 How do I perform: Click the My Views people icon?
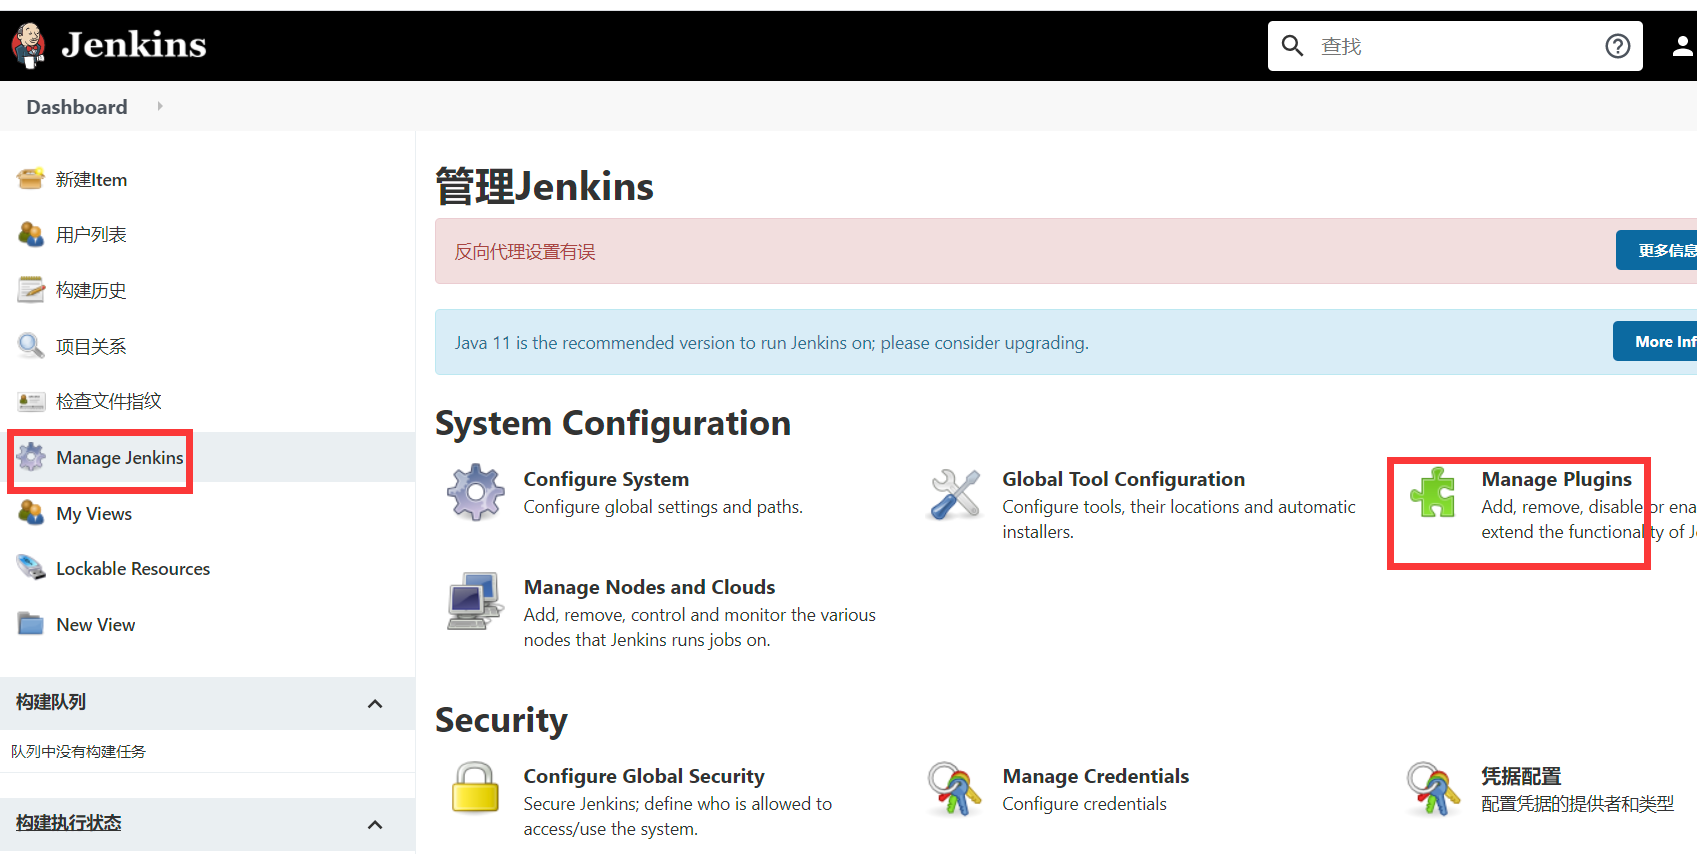tap(31, 513)
